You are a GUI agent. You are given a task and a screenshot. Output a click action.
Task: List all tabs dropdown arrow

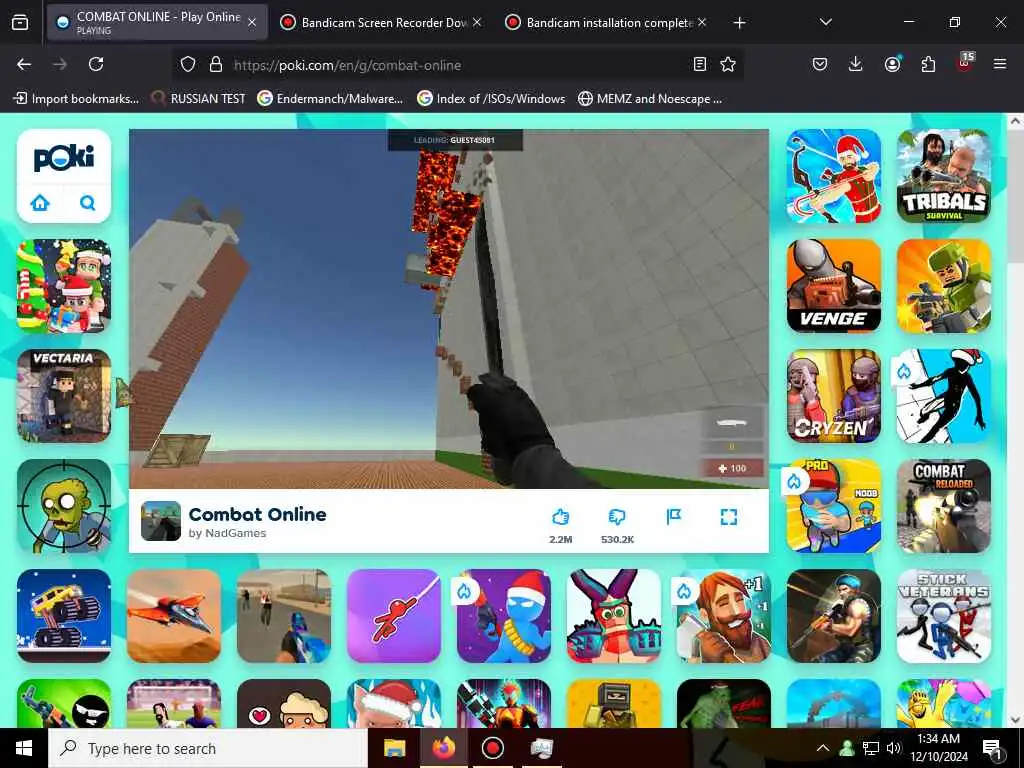pos(825,23)
